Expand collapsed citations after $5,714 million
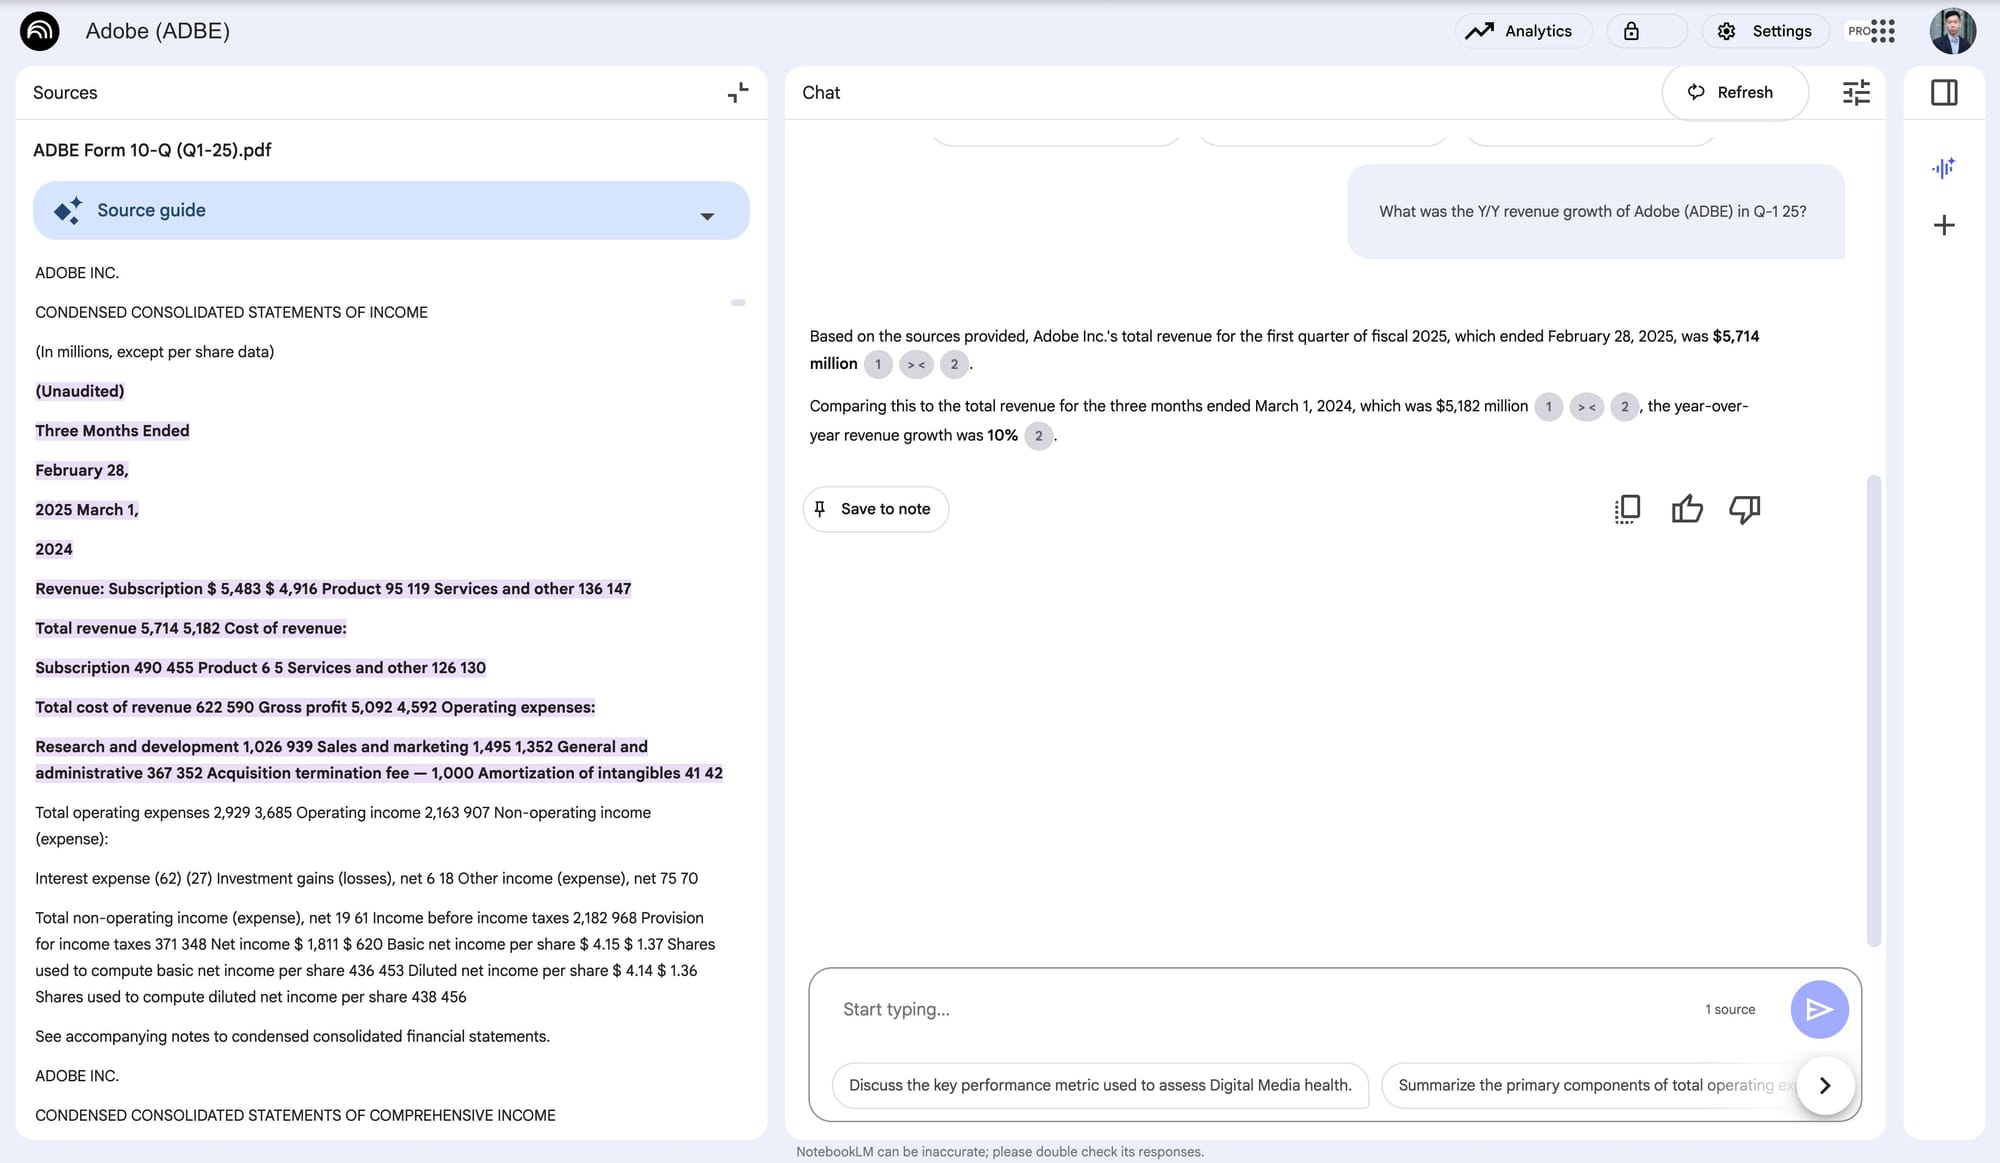The width and height of the screenshot is (2000, 1163). coord(916,364)
